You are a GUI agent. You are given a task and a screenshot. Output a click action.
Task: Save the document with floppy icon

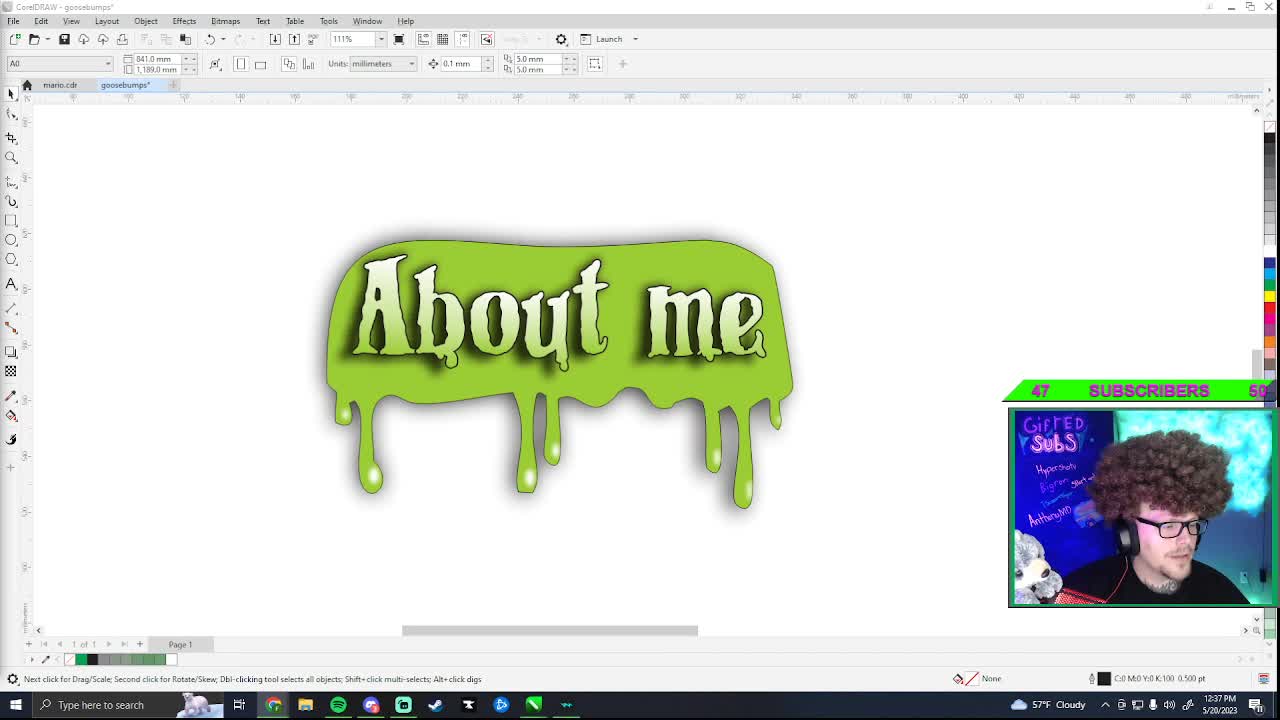pyautogui.click(x=64, y=39)
